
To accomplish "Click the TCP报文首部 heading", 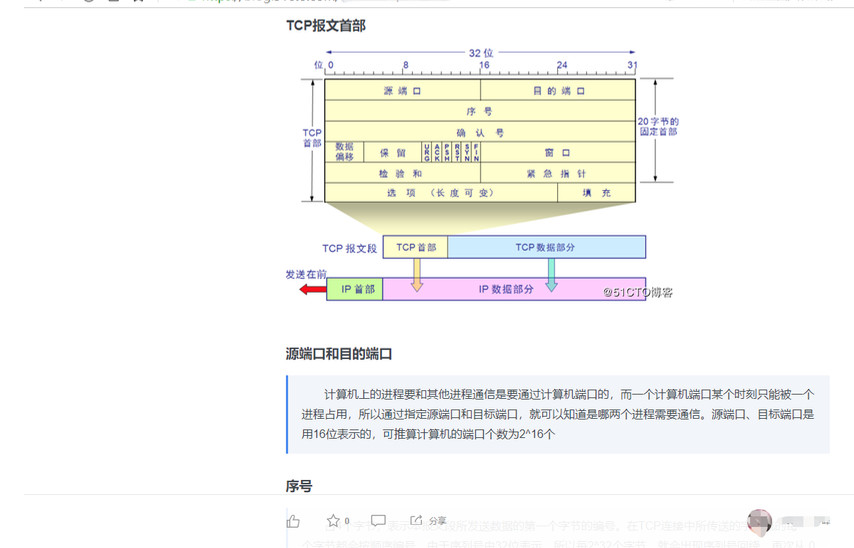I will point(326,25).
